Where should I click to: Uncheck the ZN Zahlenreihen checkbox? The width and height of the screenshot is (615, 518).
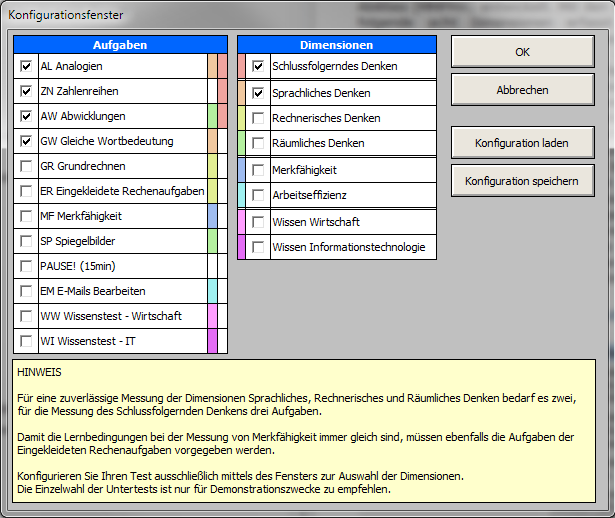(x=26, y=91)
